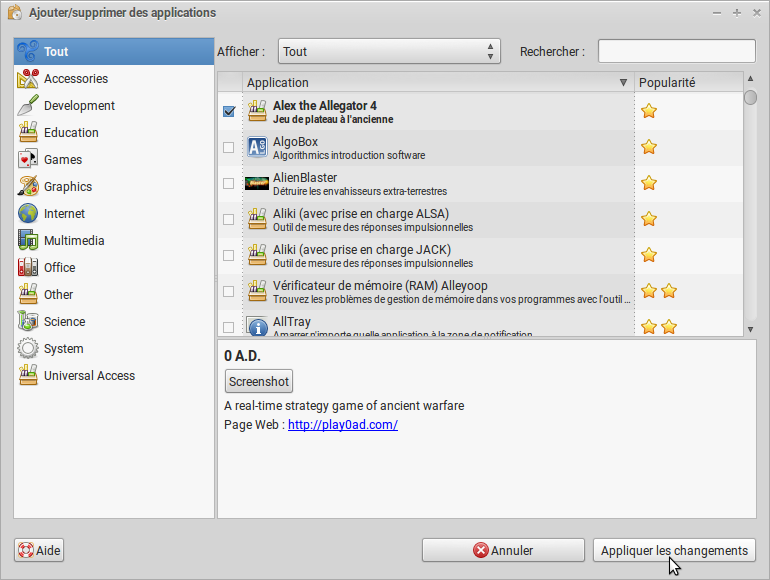770x580 pixels.
Task: Click the Accessories scissors icon
Action: click(x=28, y=79)
